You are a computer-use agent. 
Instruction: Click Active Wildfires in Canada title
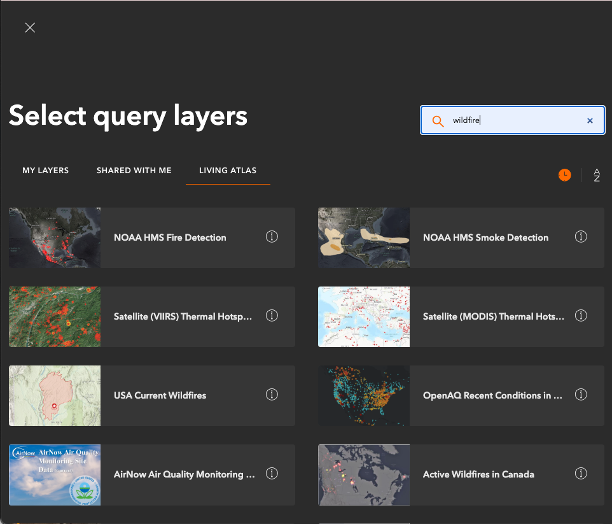tap(479, 474)
